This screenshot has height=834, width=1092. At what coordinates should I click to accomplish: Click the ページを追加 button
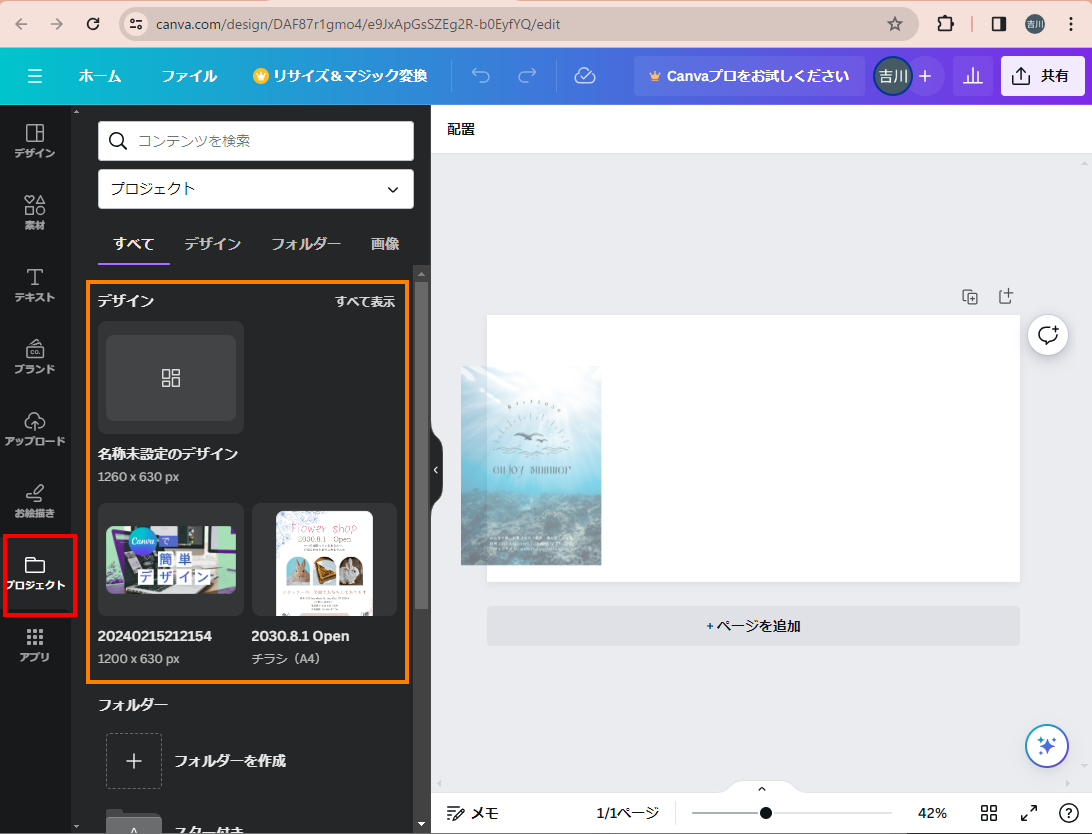[x=753, y=626]
